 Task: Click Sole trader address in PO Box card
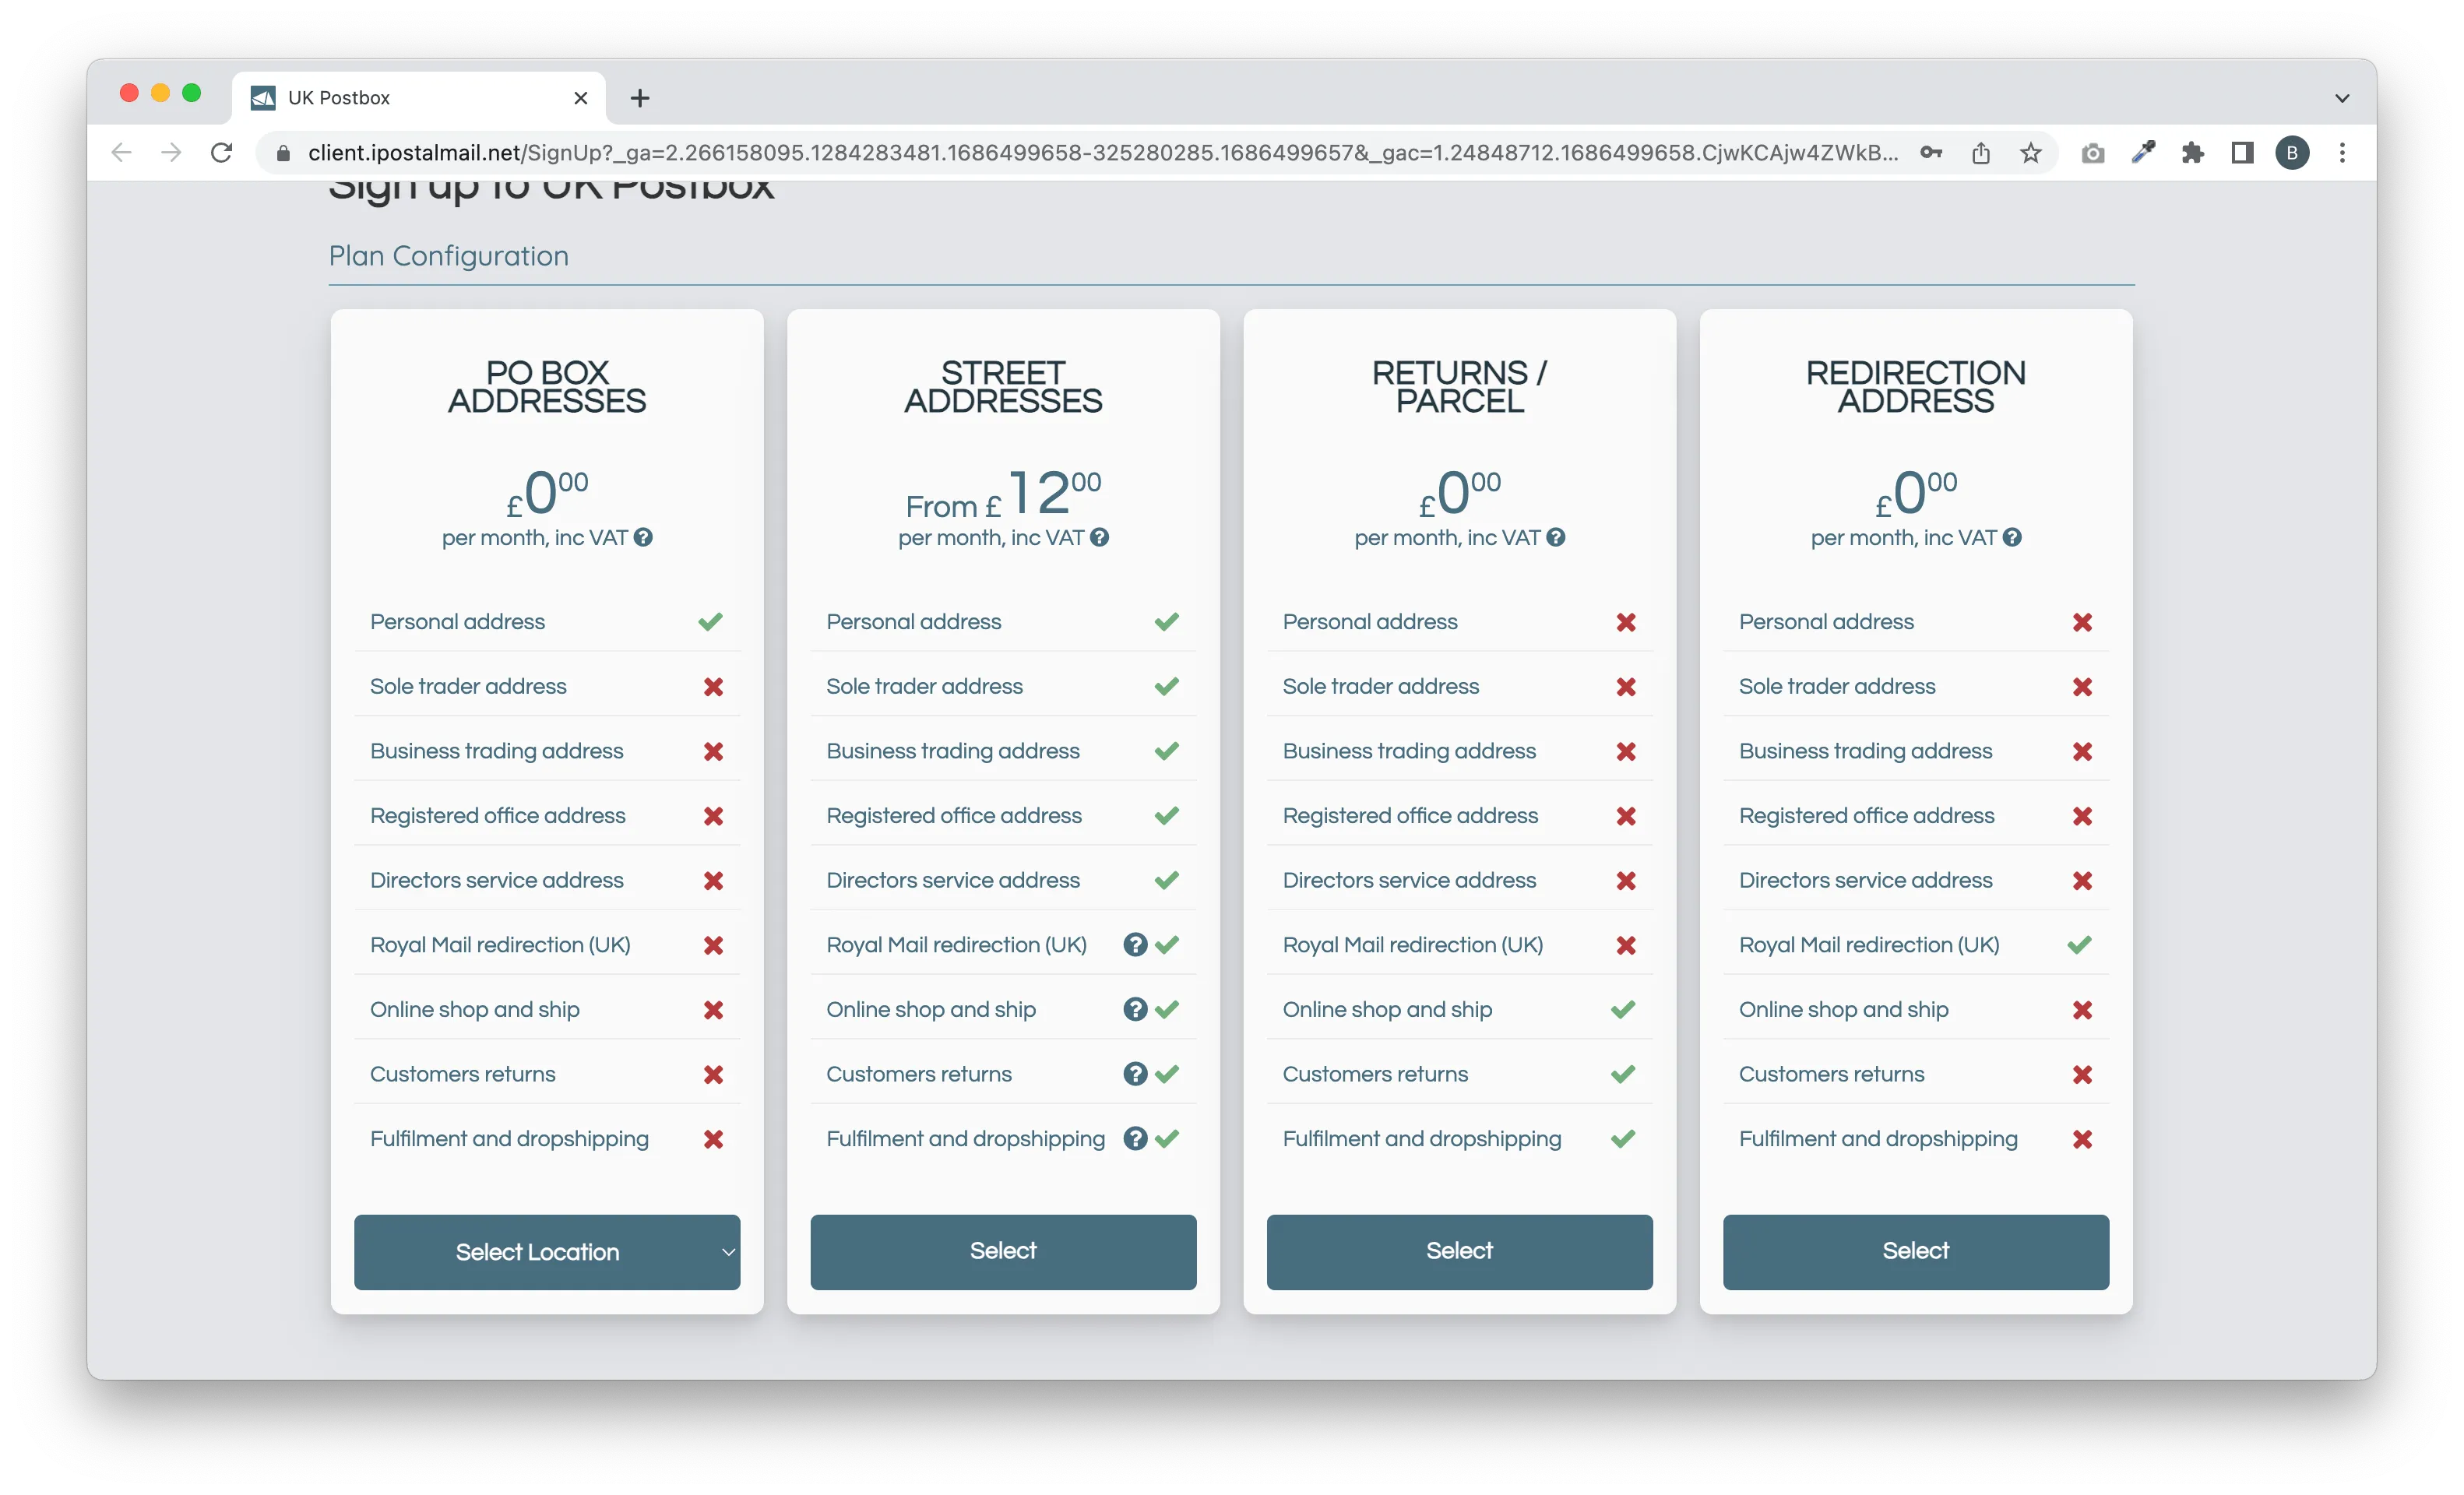tap(468, 686)
